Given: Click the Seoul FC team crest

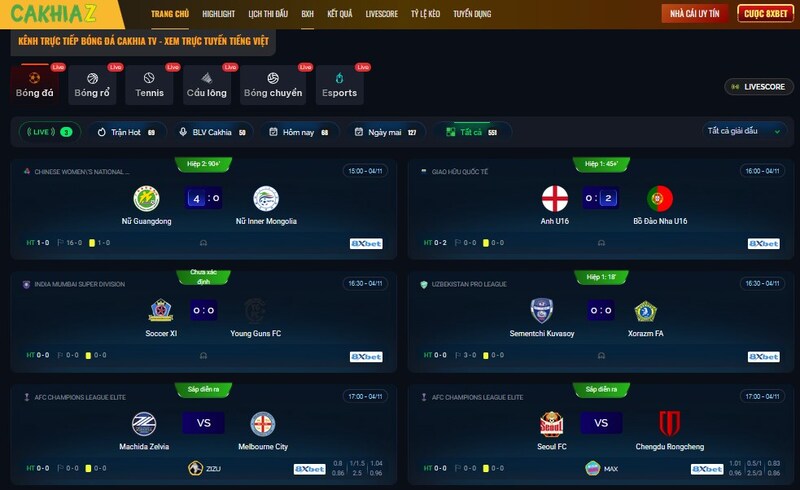Looking at the screenshot, I should [552, 424].
